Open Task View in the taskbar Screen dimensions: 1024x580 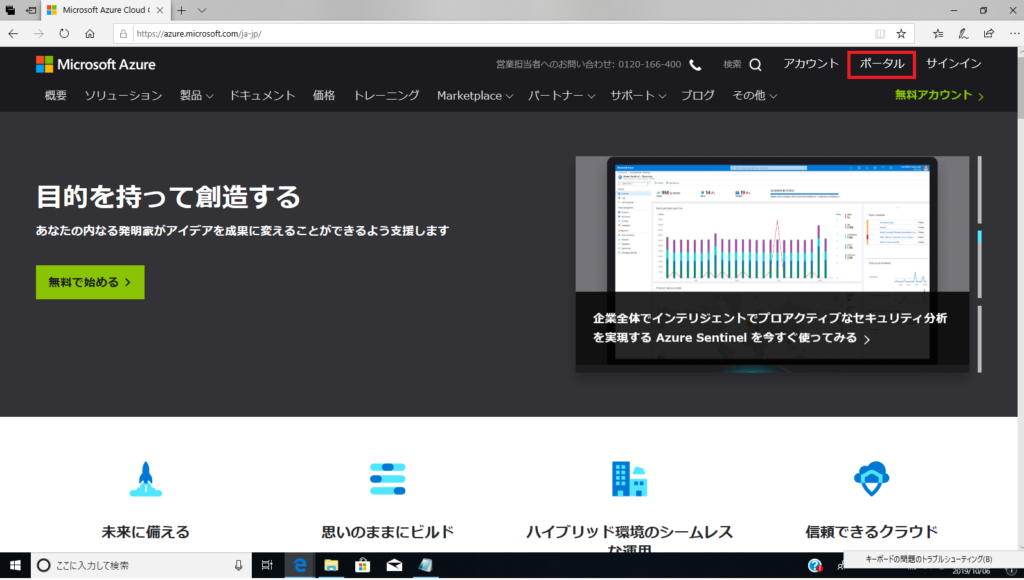coord(267,566)
